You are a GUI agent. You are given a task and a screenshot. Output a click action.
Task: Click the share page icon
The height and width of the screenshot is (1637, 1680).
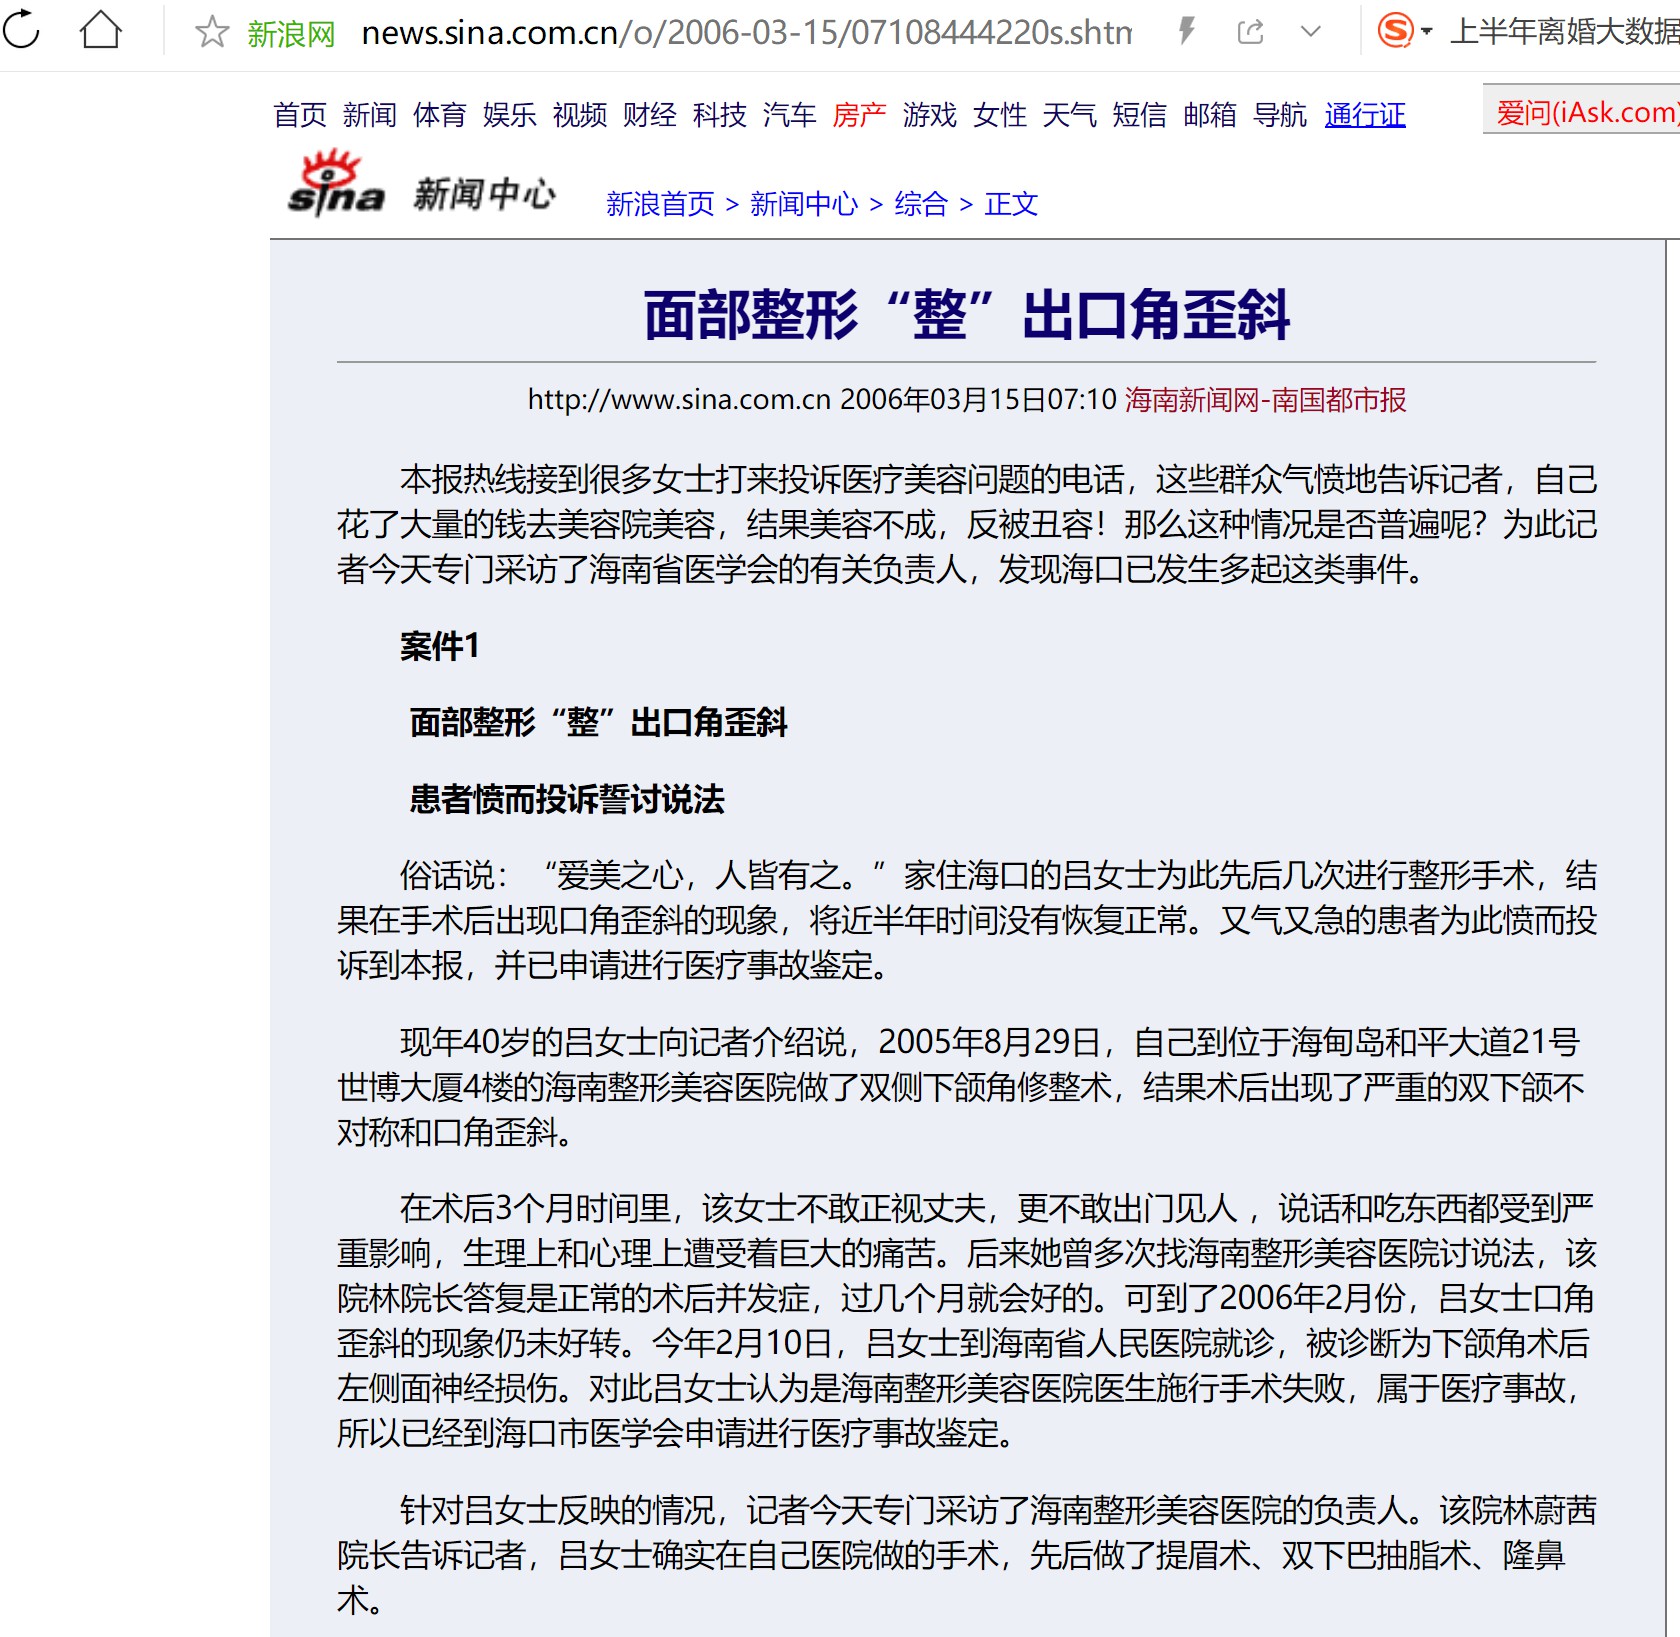coord(1250,32)
